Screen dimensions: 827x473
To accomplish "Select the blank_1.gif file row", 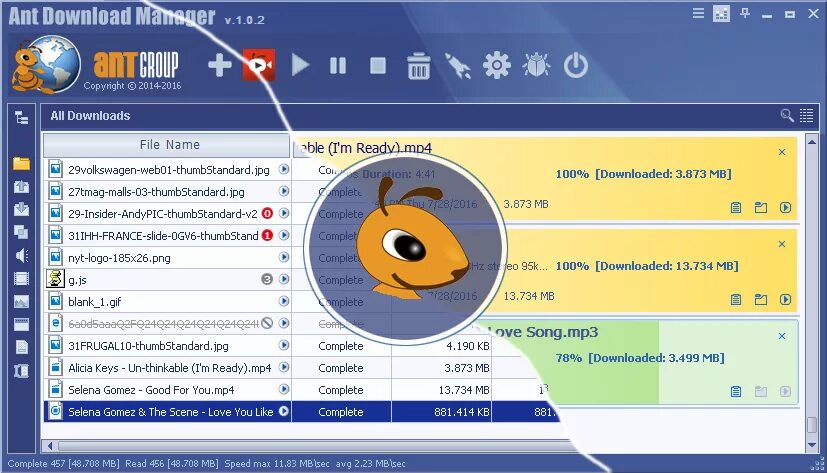I will [168, 302].
